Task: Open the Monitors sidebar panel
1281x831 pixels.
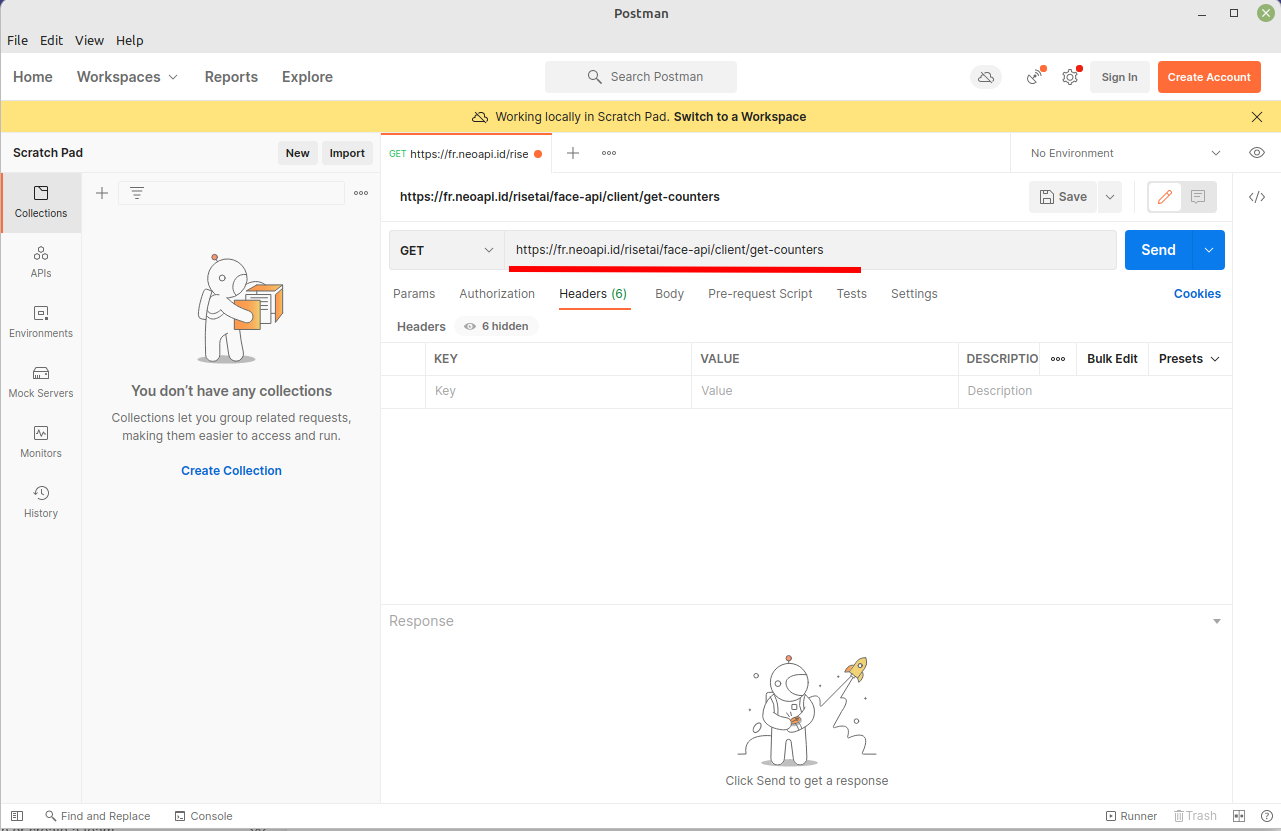Action: pos(41,442)
